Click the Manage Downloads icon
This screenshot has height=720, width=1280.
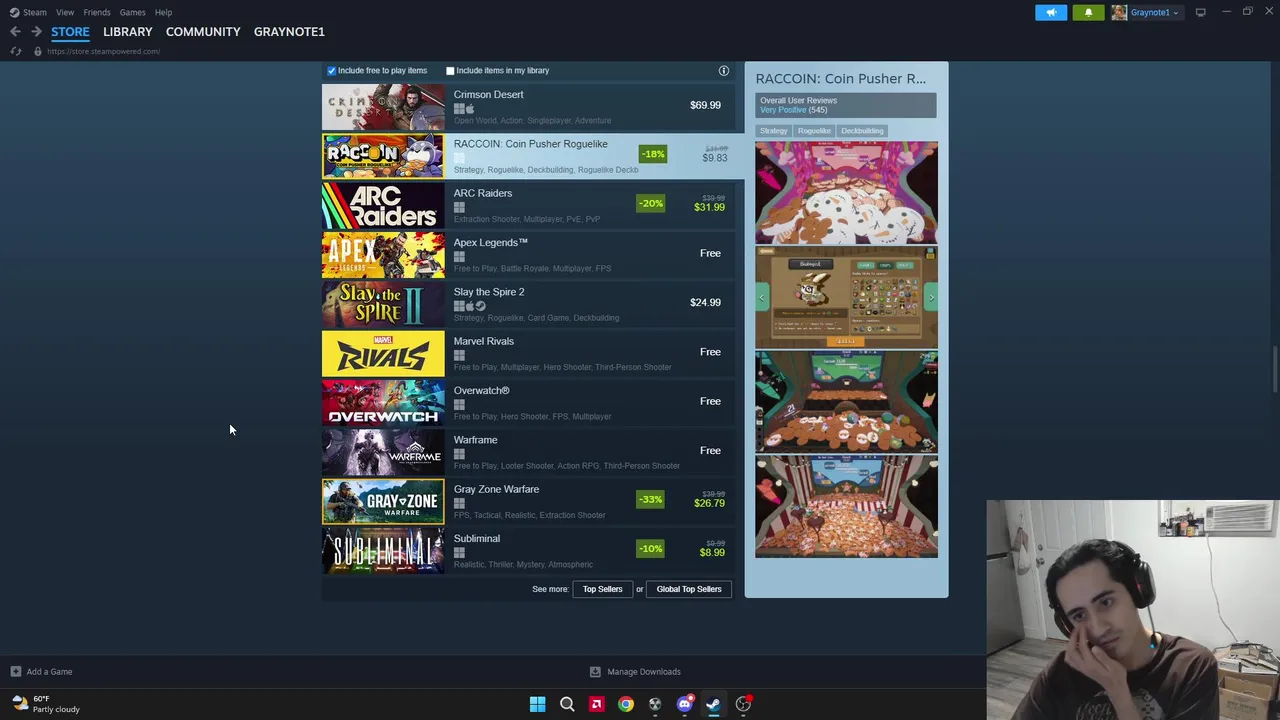pos(595,672)
